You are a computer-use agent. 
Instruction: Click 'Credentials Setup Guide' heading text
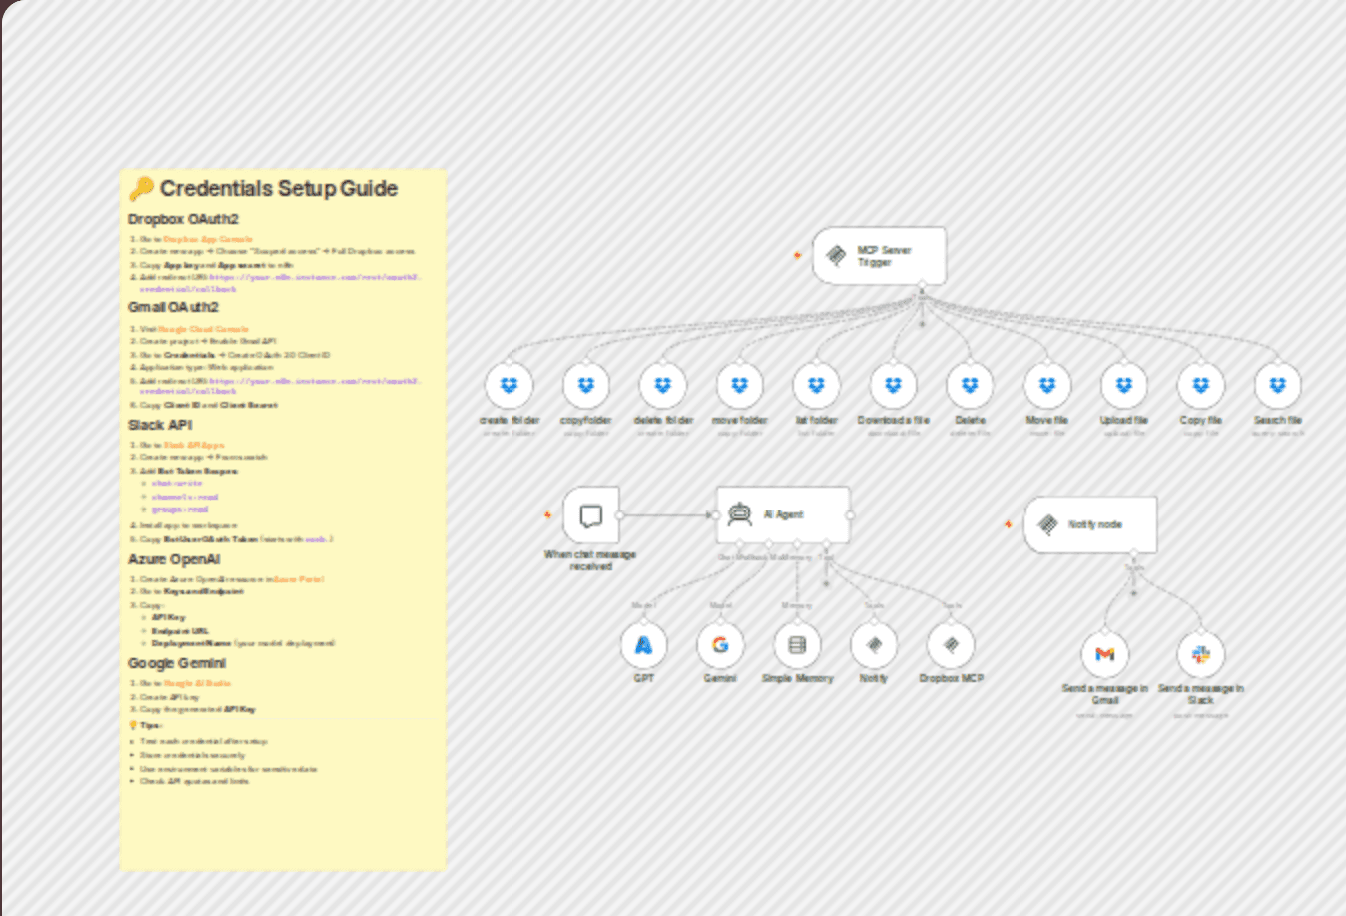tap(279, 188)
